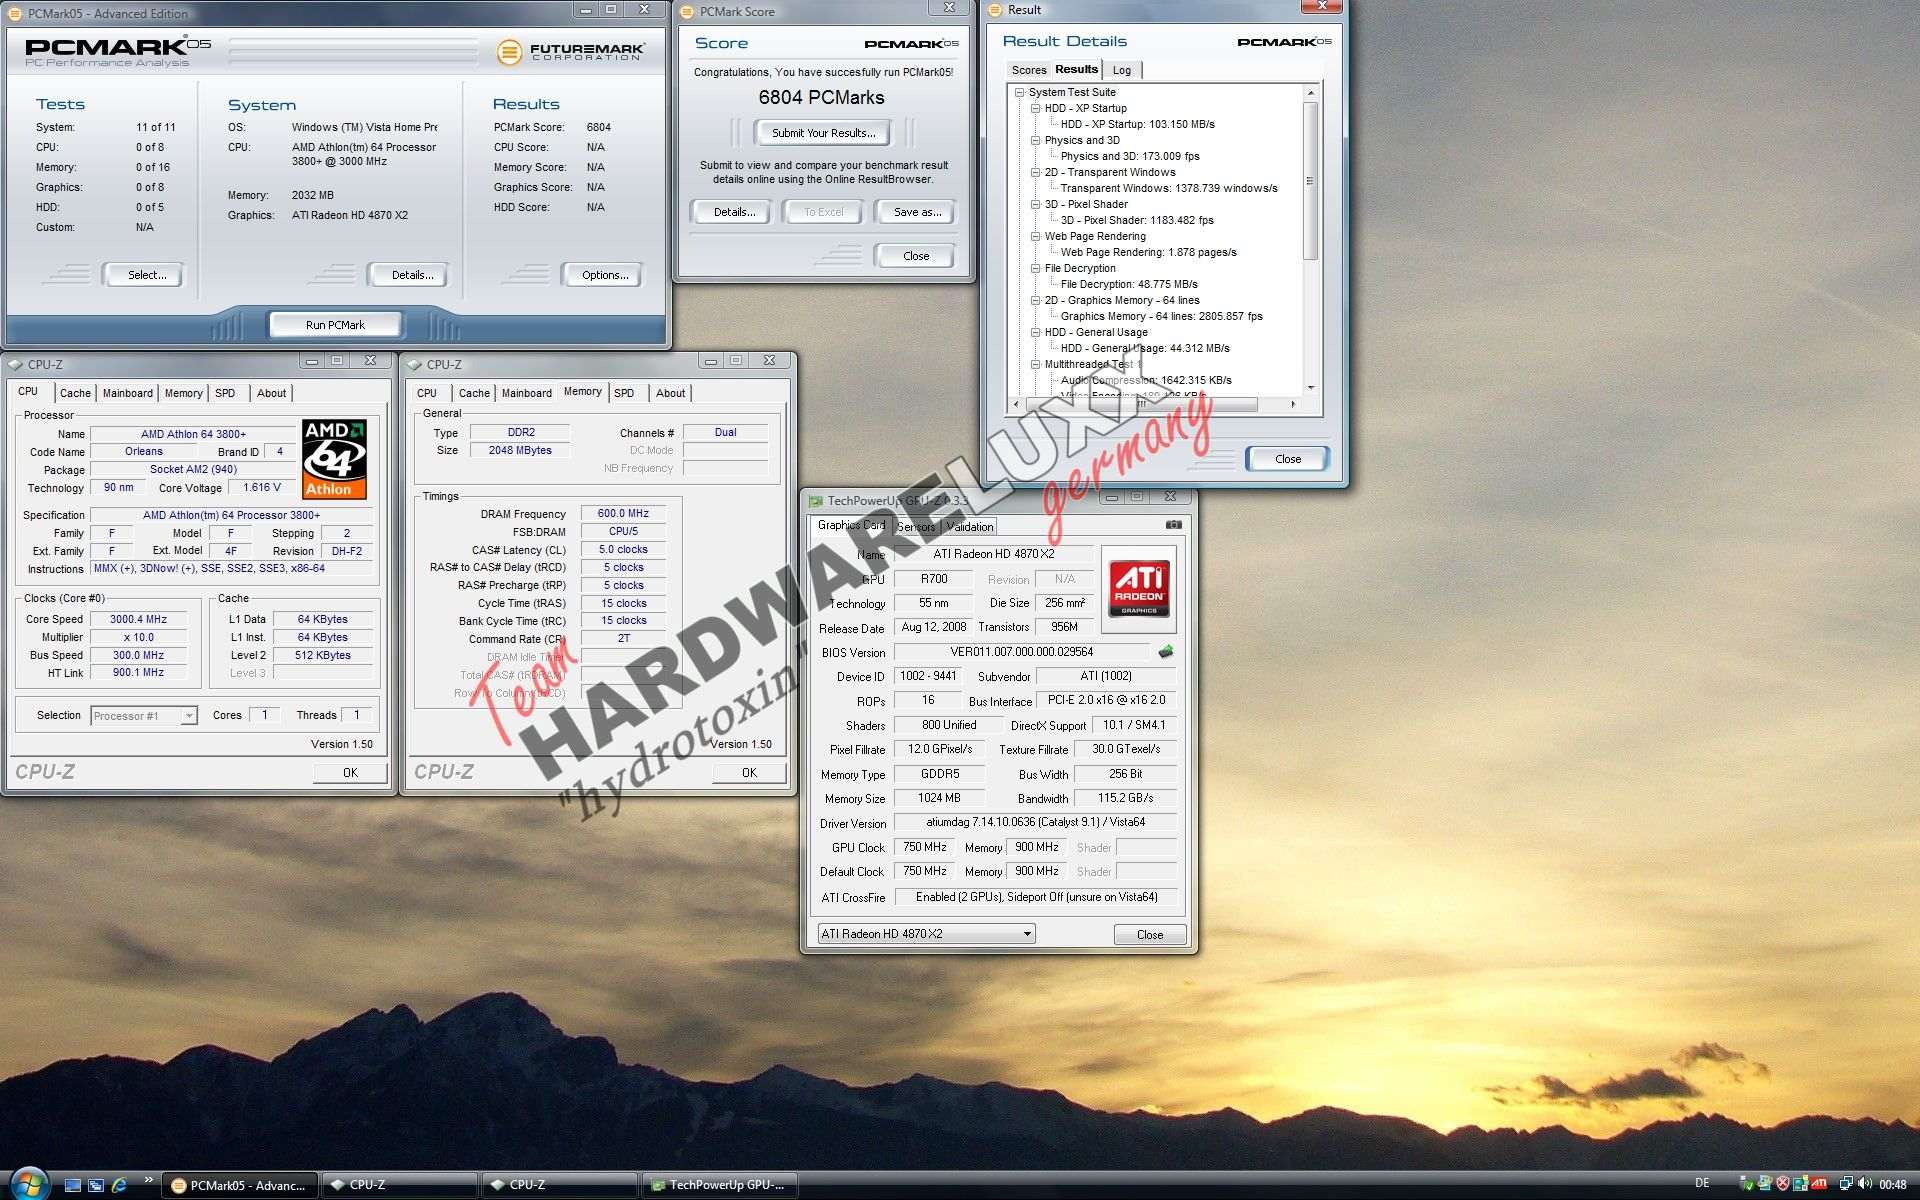Image resolution: width=1920 pixels, height=1200 pixels.
Task: Open the Windows Start orb
Action: tap(28, 1184)
